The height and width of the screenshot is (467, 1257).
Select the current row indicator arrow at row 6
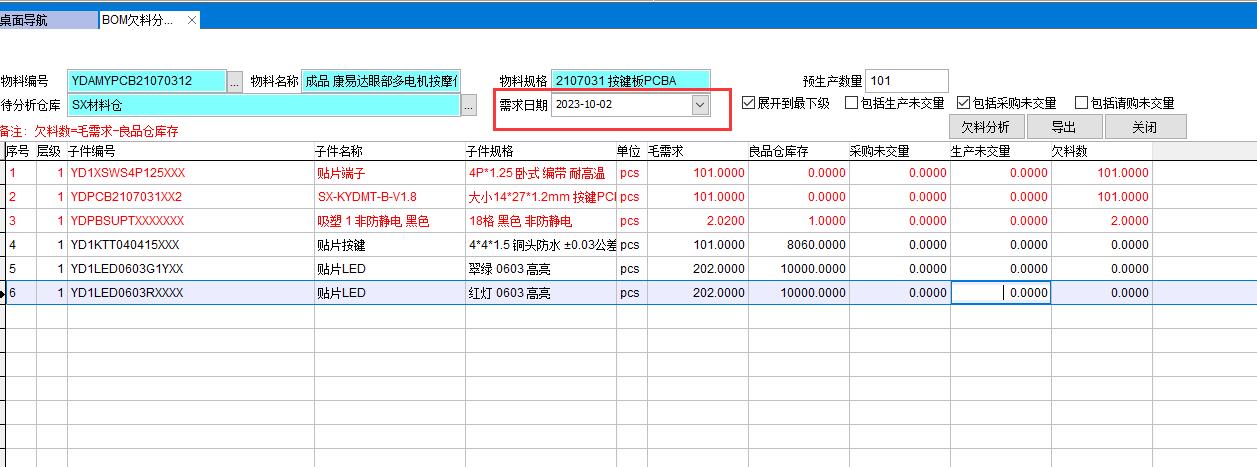pyautogui.click(x=3, y=293)
